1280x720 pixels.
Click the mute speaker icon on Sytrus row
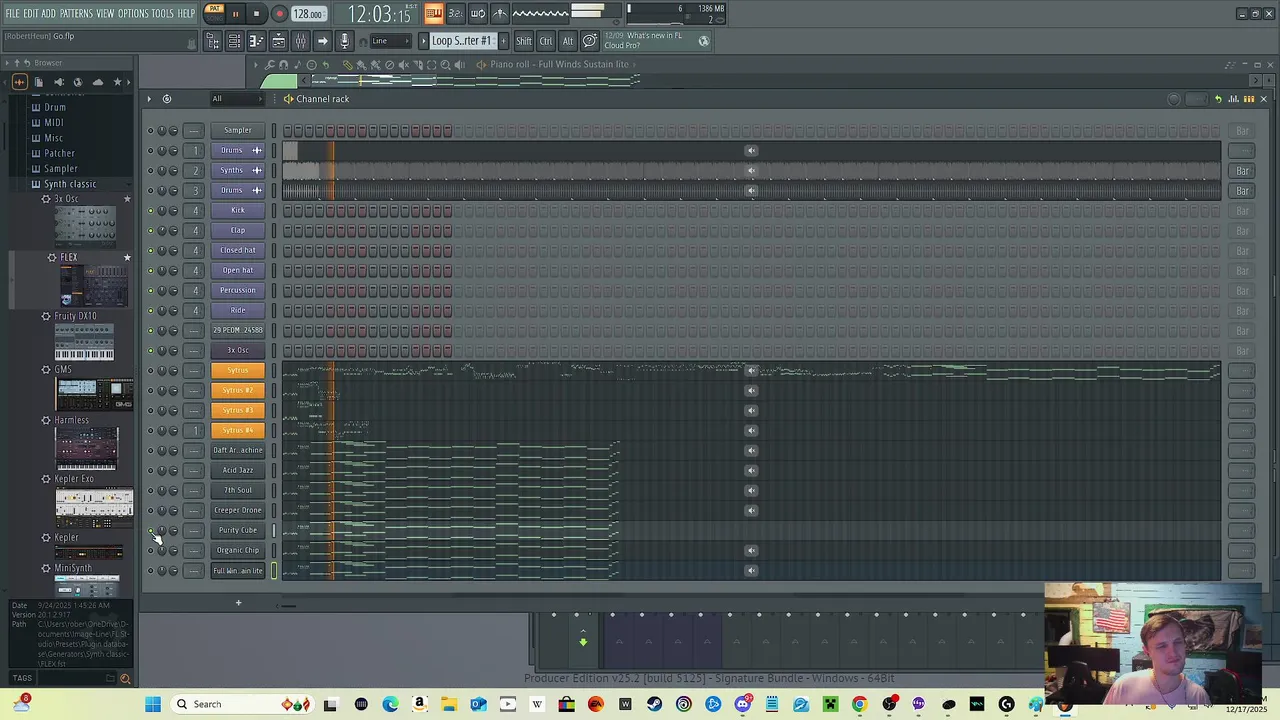point(751,370)
